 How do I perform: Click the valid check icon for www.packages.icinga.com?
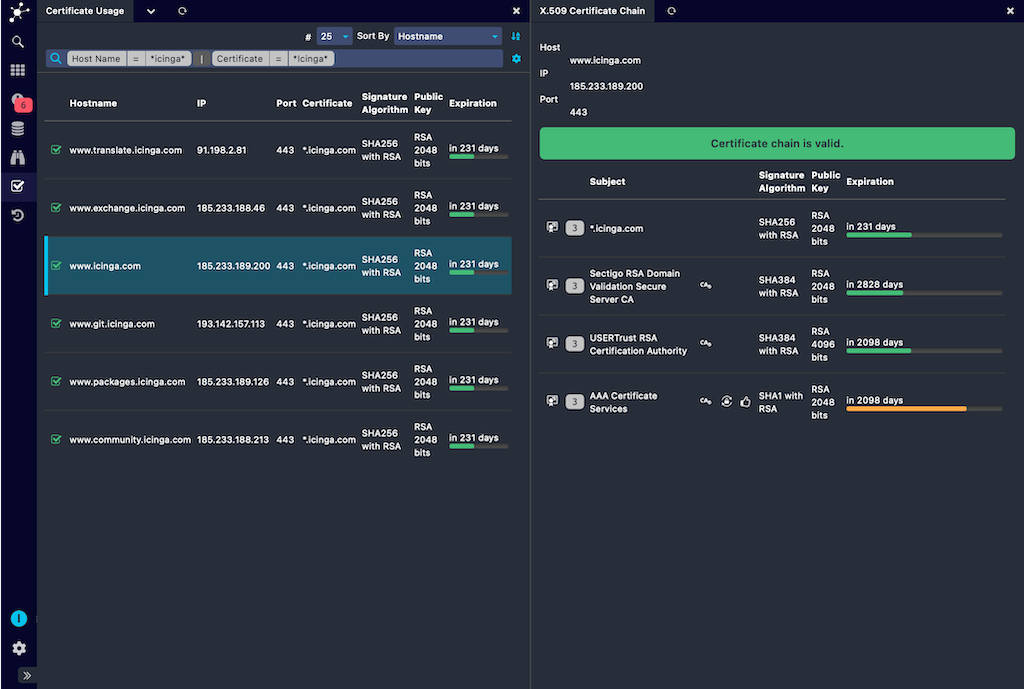(56, 381)
